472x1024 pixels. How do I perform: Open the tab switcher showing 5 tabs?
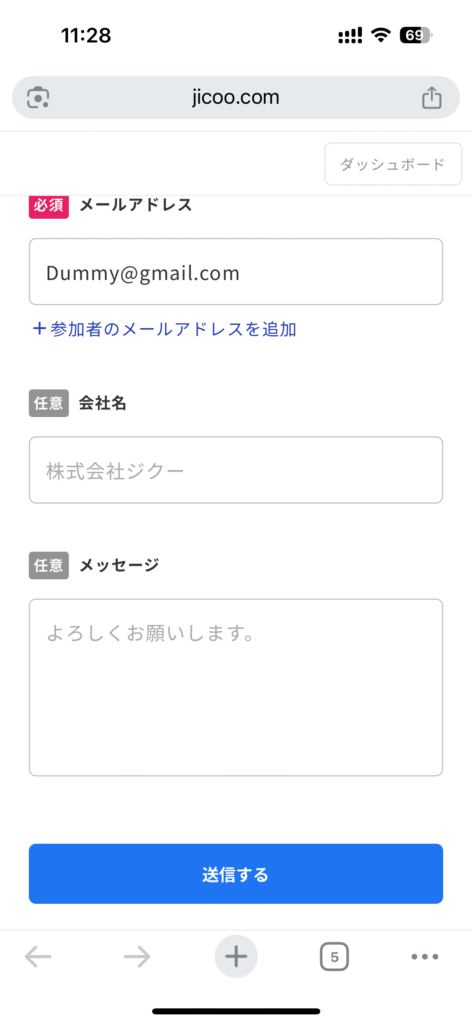334,958
